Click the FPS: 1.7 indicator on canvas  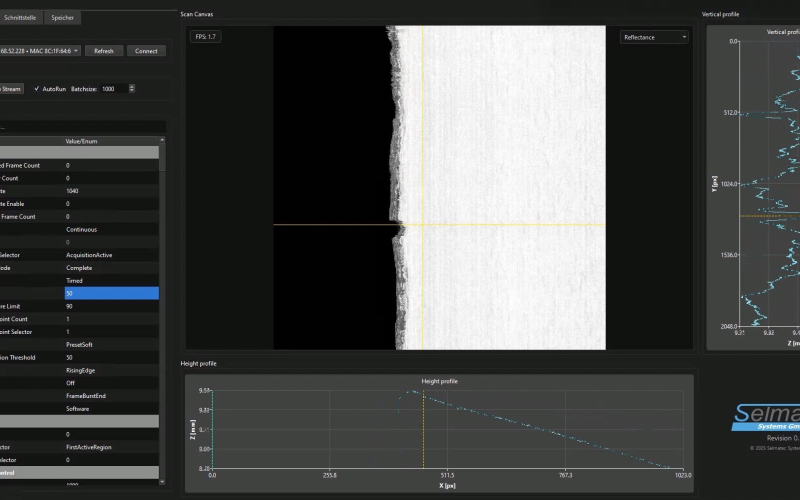206,37
